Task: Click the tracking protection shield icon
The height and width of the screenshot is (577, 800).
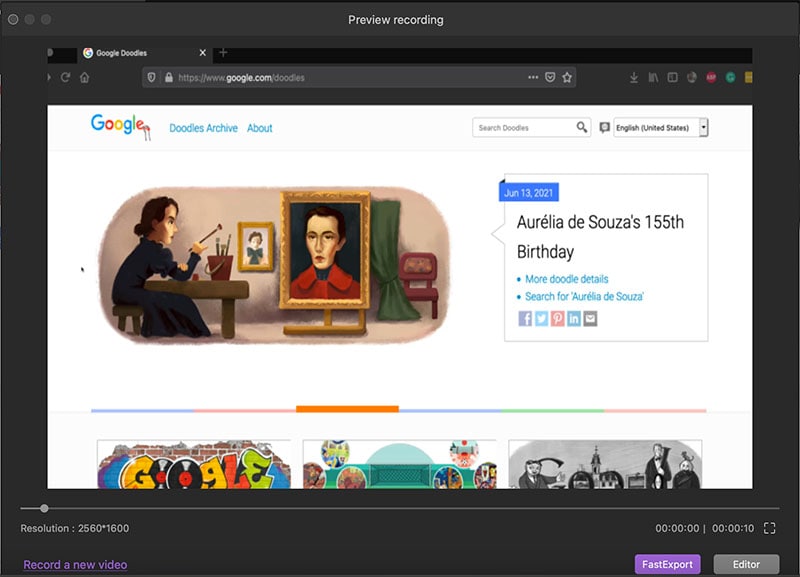Action: tap(152, 78)
